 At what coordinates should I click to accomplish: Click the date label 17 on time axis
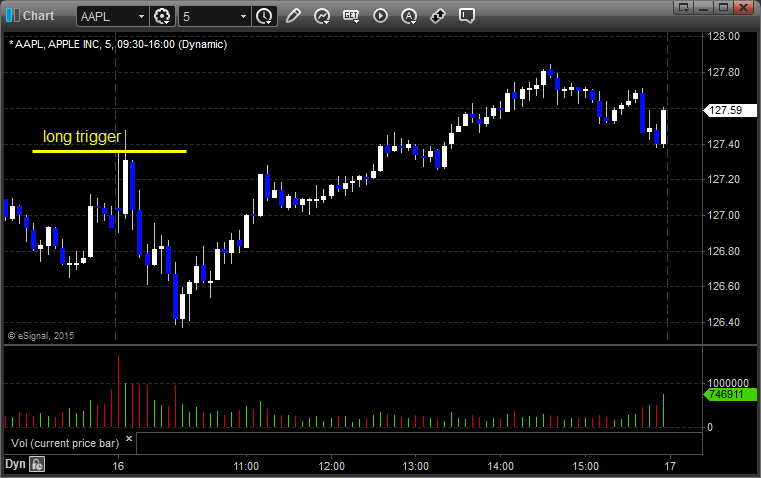pos(670,466)
